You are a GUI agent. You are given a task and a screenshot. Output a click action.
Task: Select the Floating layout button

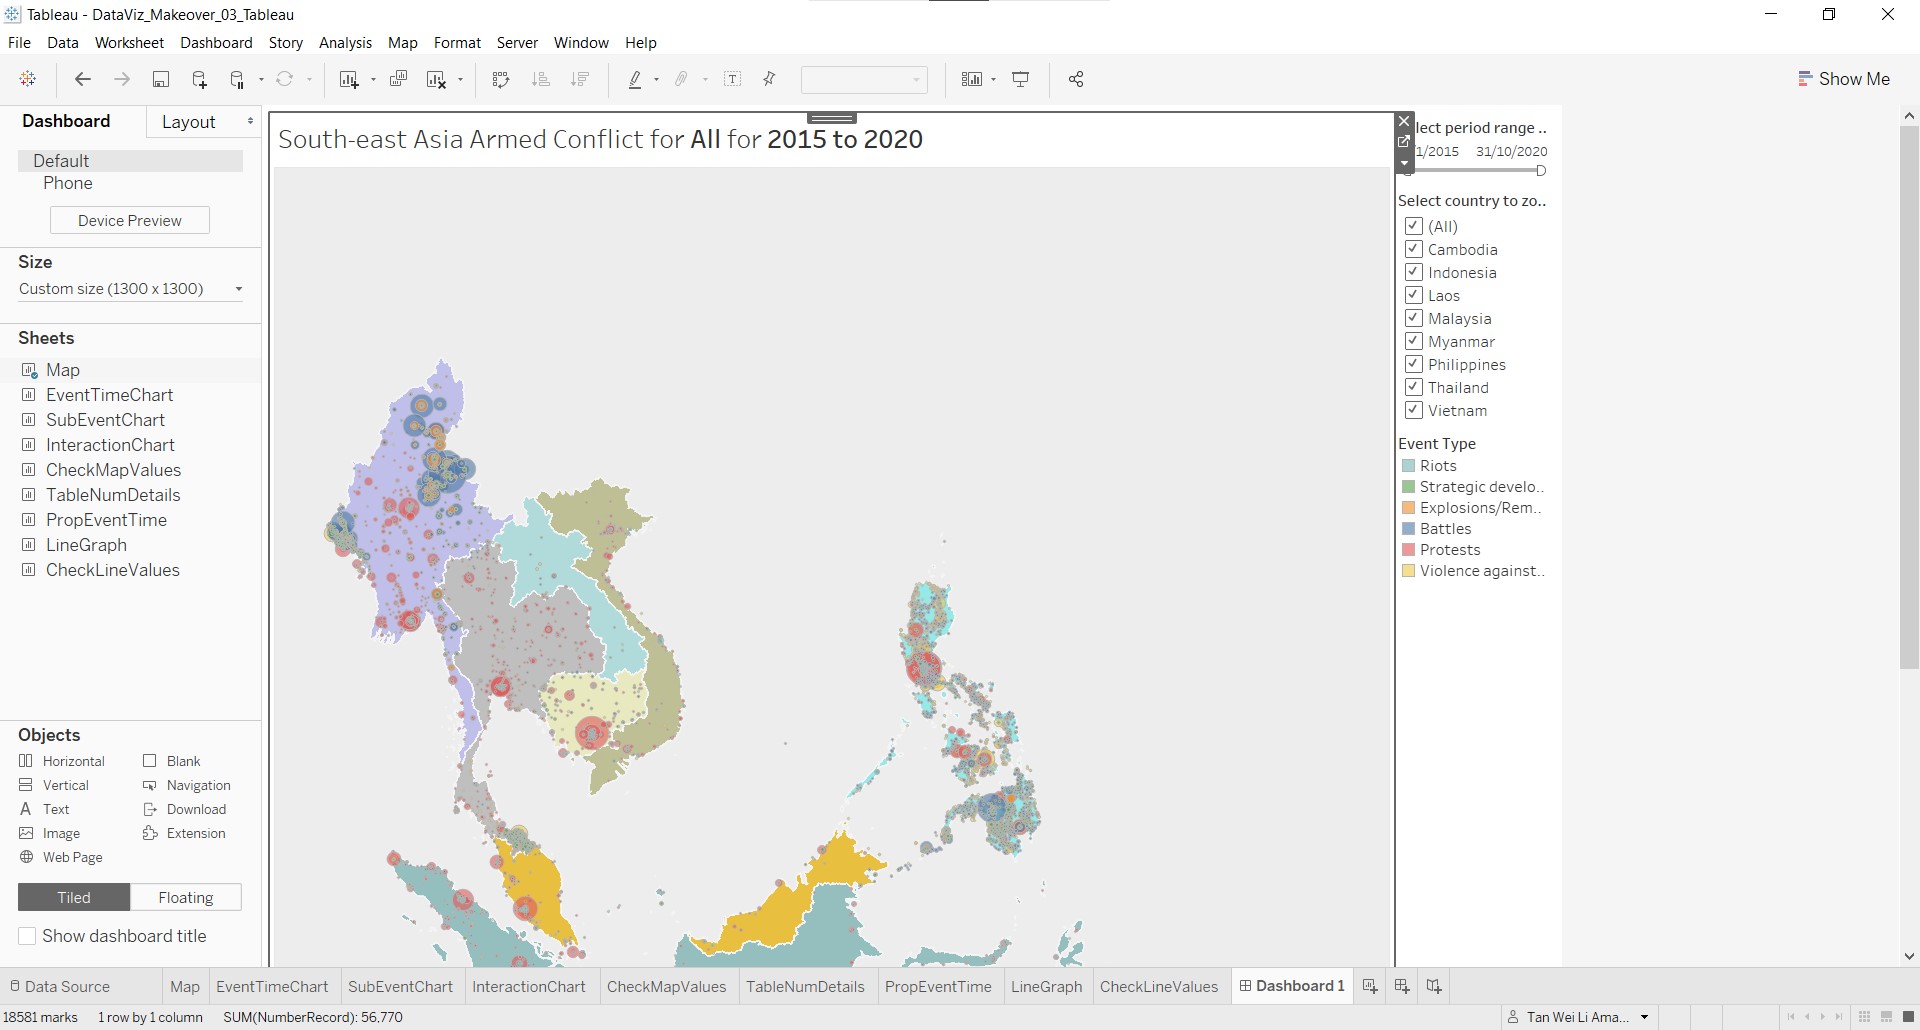pyautogui.click(x=186, y=898)
